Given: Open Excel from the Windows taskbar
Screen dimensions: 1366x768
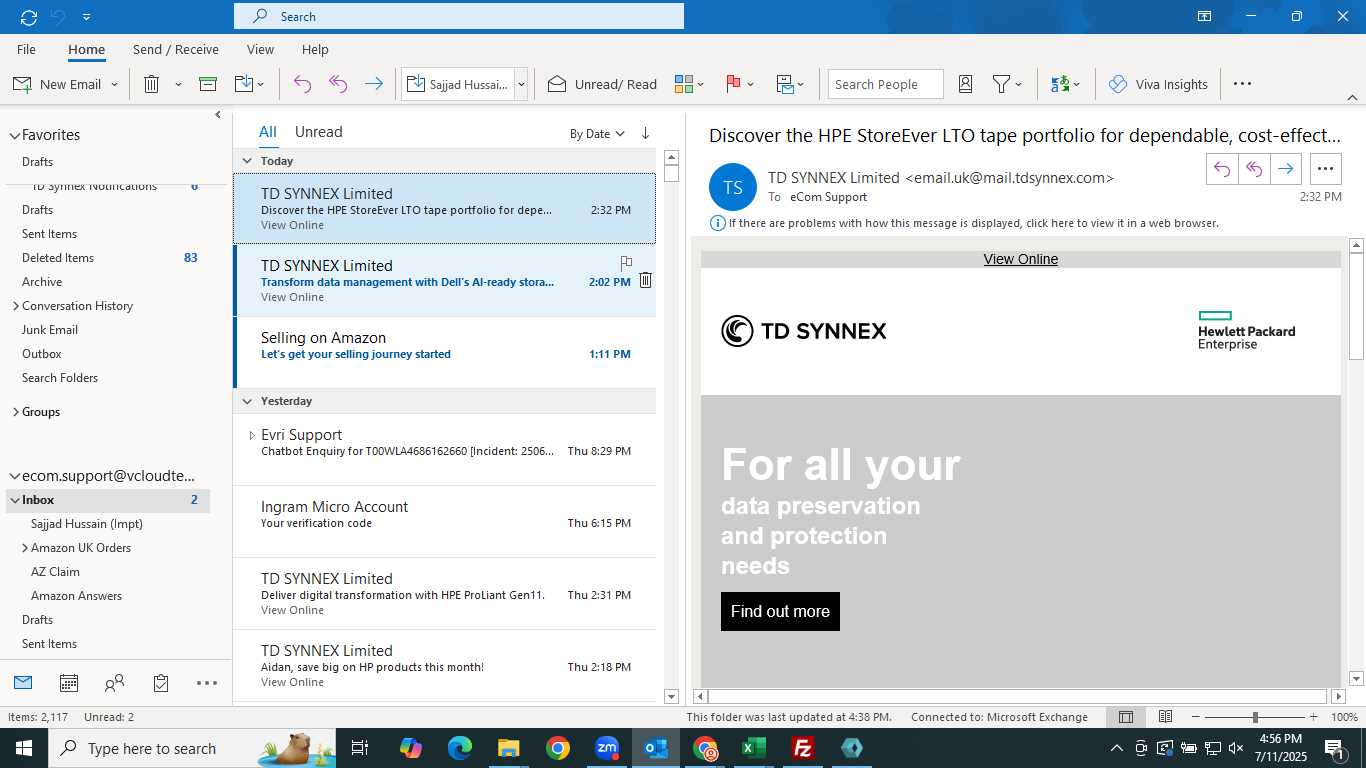Looking at the screenshot, I should pos(754,748).
